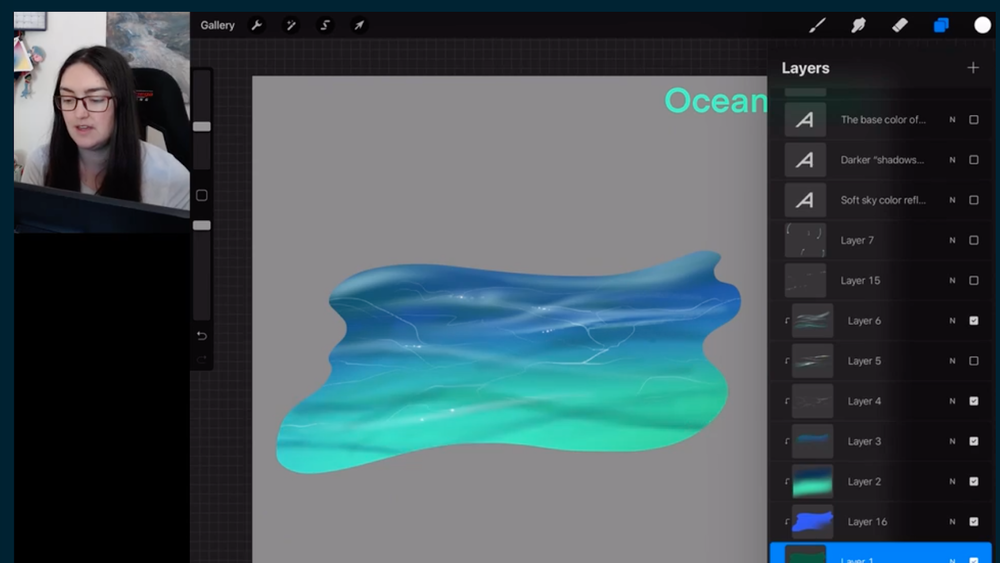Click the undo arrow in the sidebar

click(x=202, y=335)
